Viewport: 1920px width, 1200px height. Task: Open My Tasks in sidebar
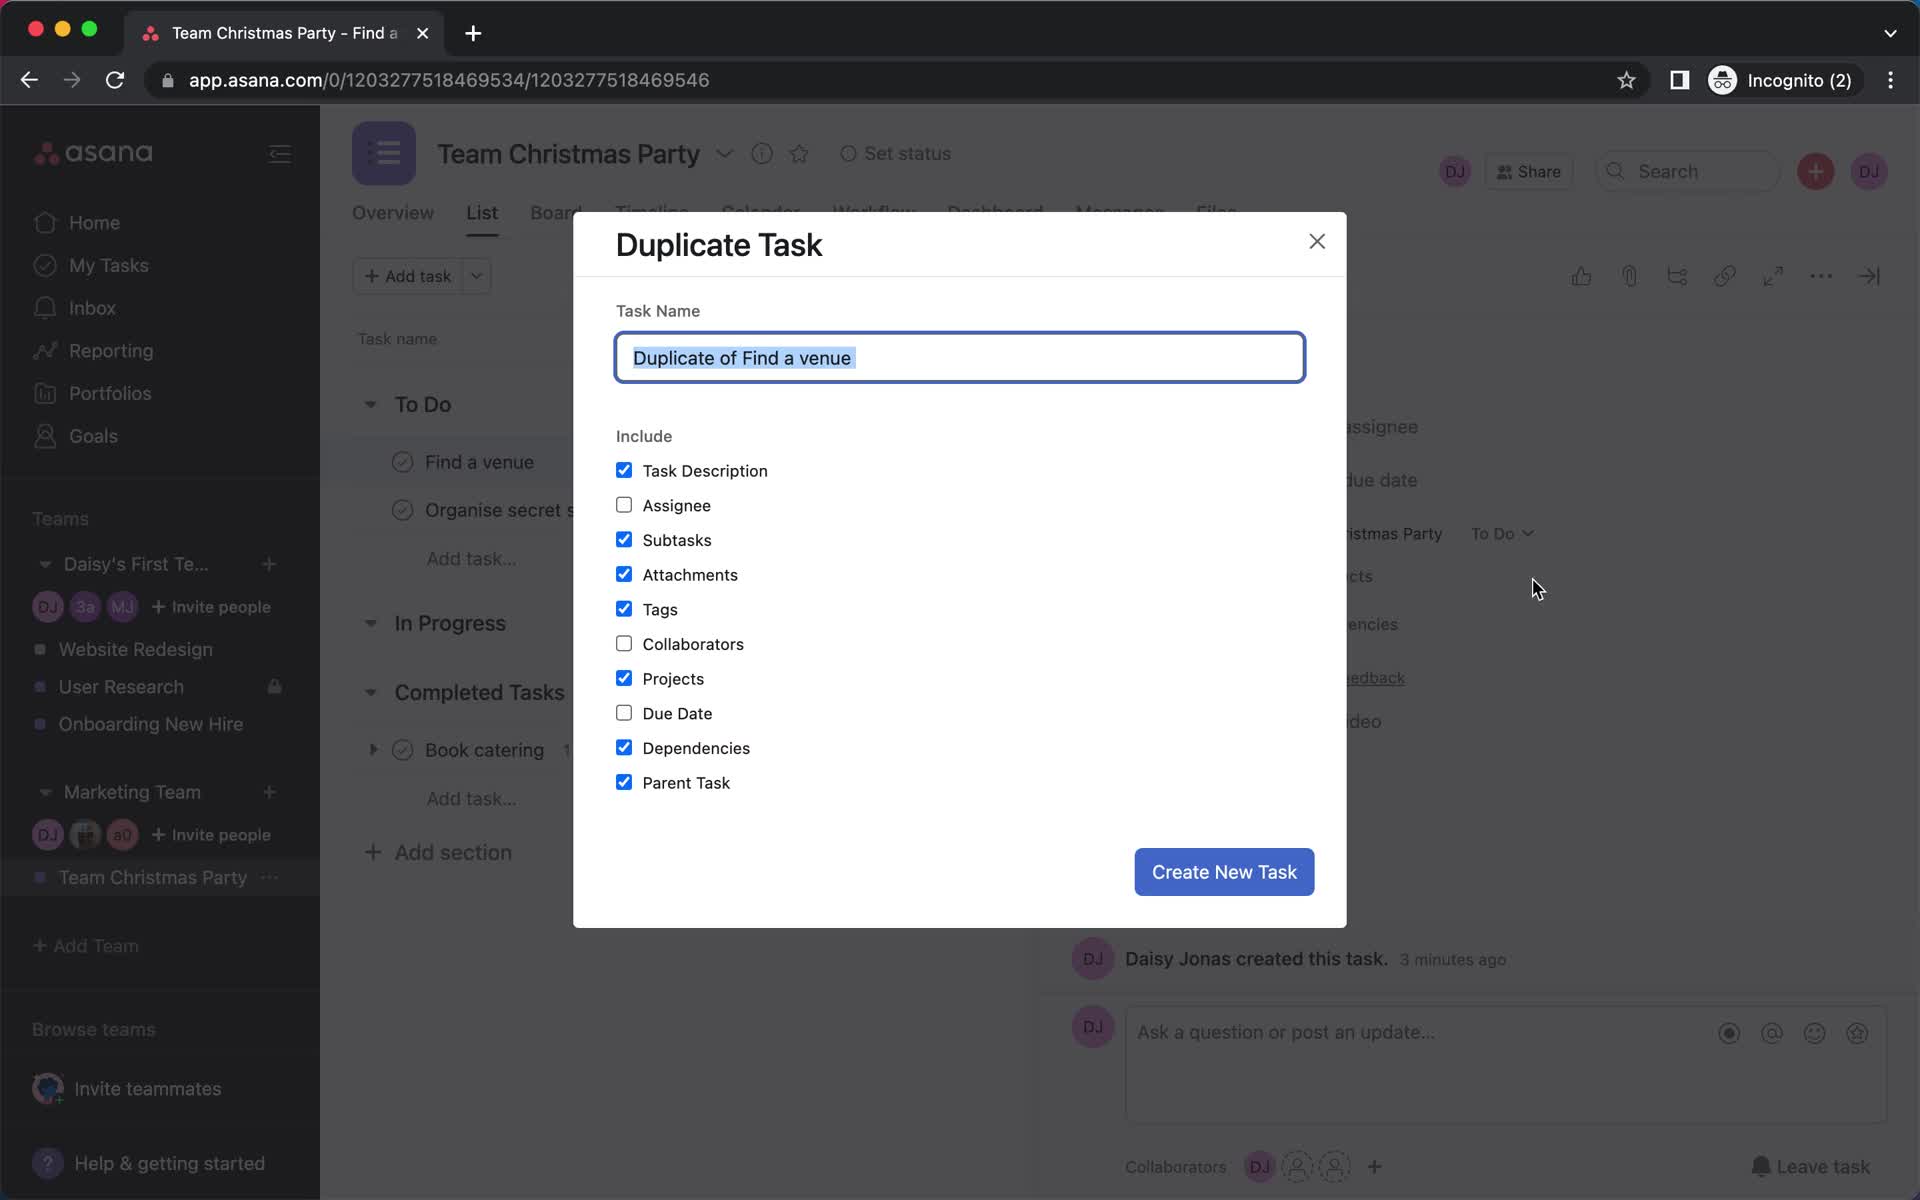pos(108,266)
